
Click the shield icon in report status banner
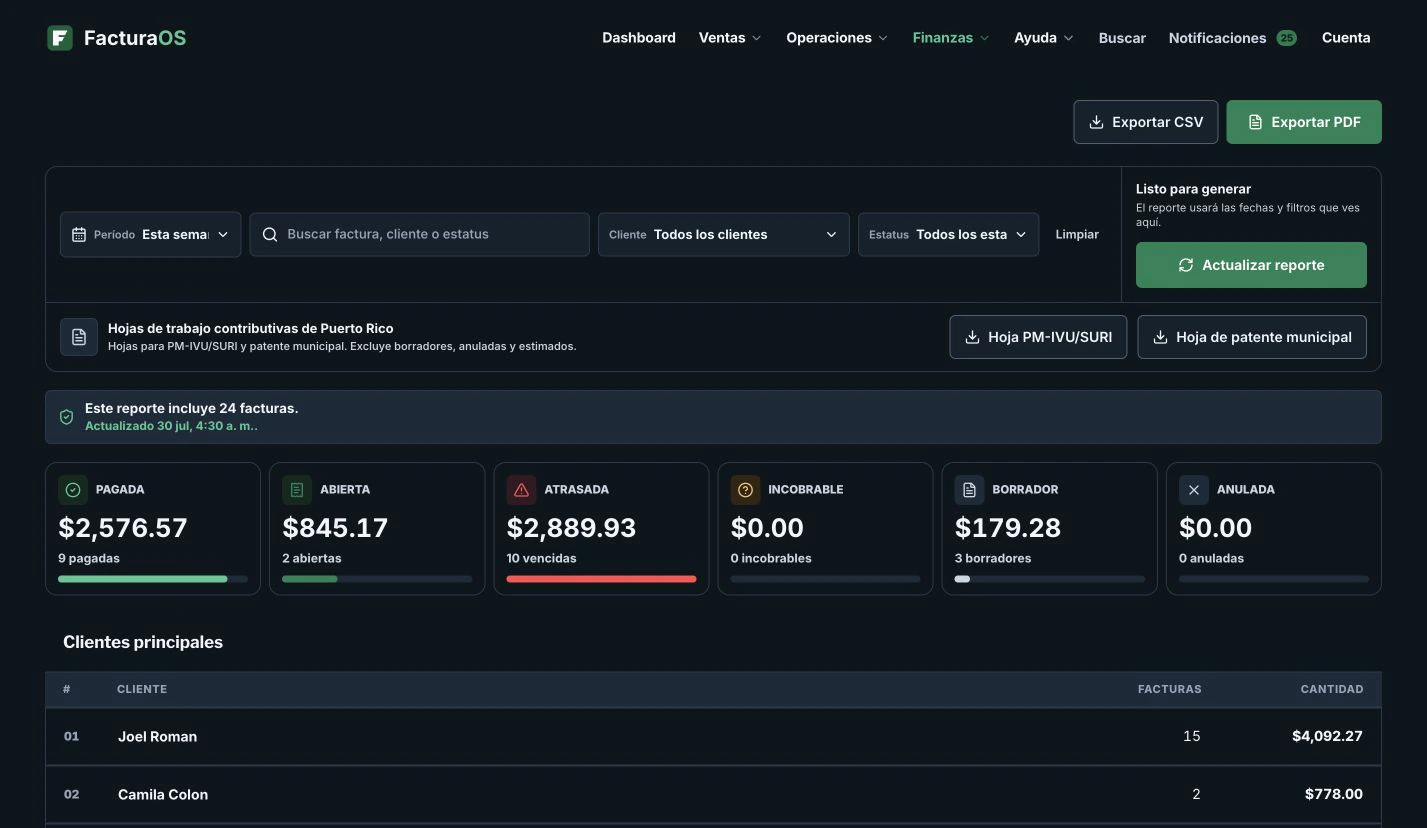pyautogui.click(x=66, y=417)
